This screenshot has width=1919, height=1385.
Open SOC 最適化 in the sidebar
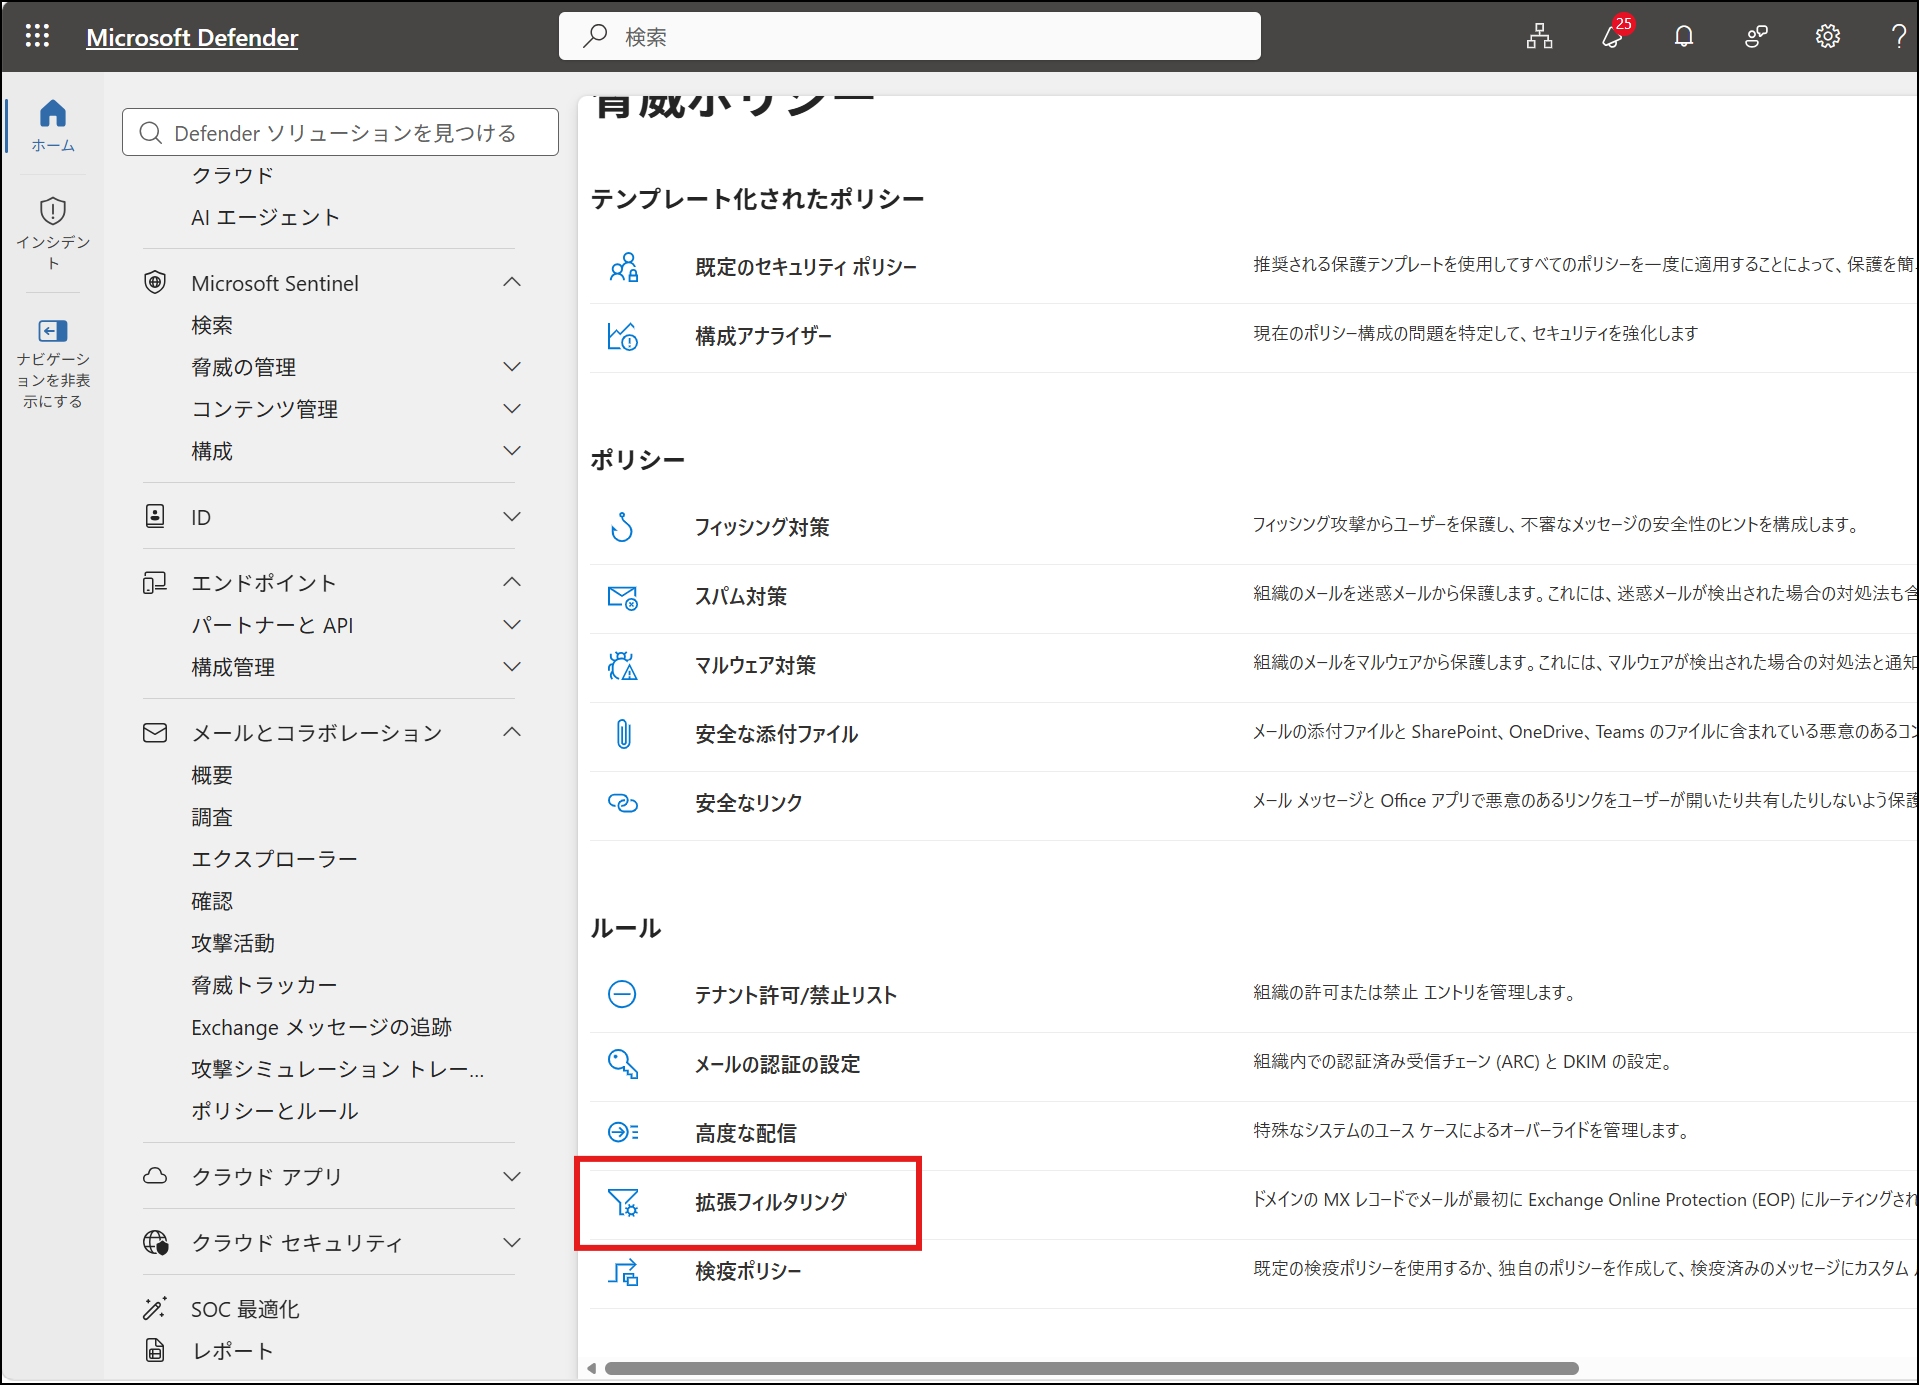[245, 1309]
